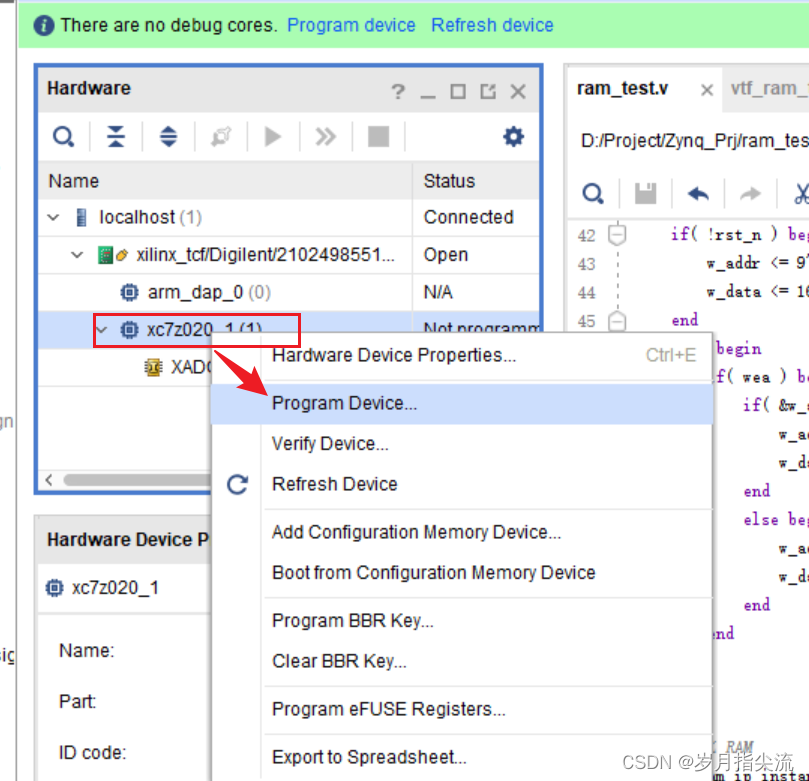Switch to vtf_ram tab

click(x=769, y=89)
